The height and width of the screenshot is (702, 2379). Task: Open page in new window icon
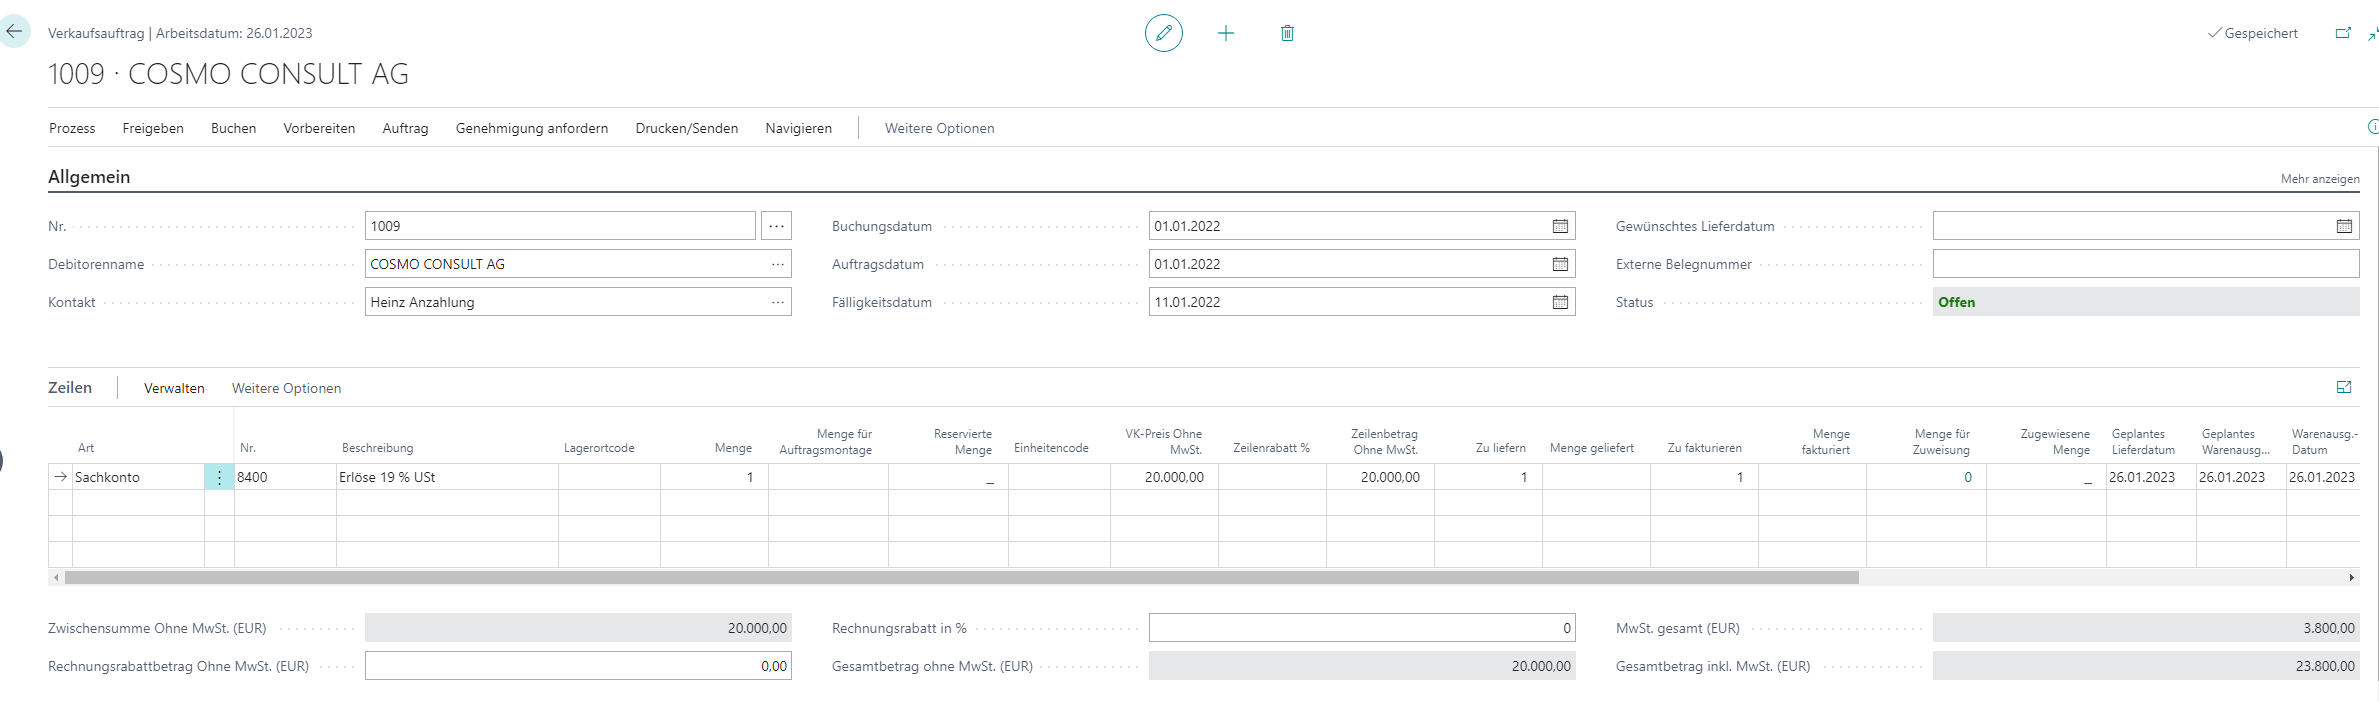(x=2342, y=33)
